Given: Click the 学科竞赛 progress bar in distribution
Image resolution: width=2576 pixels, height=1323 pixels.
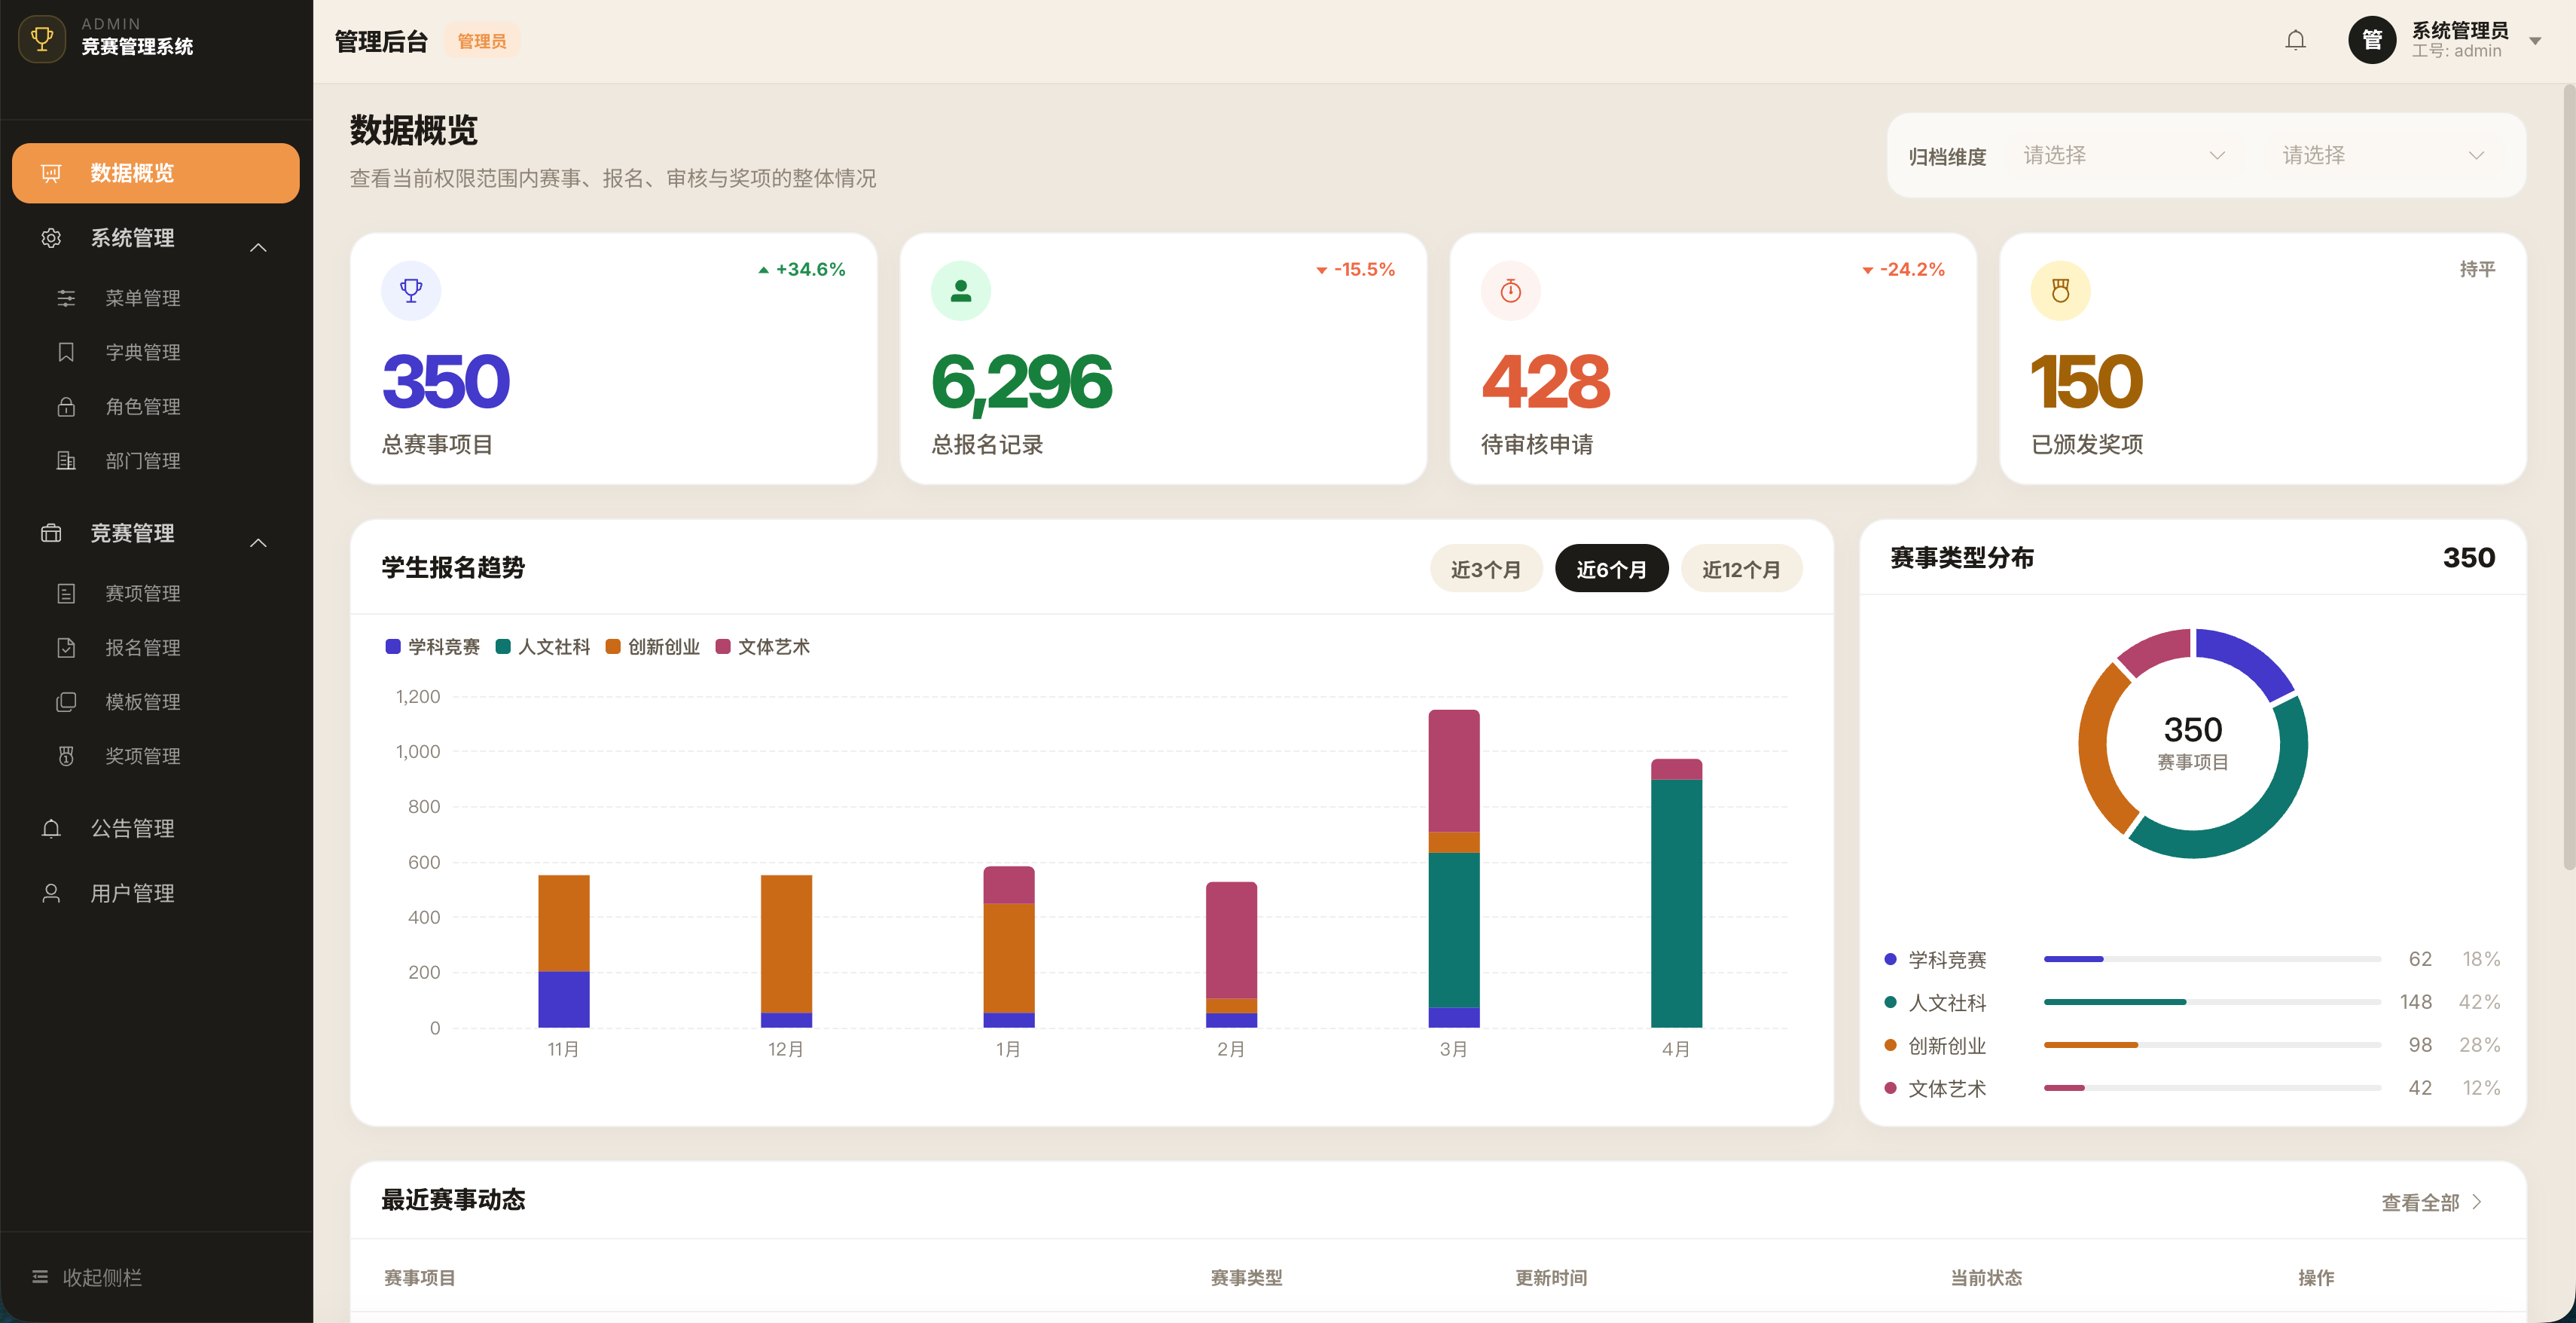Looking at the screenshot, I should tap(2212, 959).
